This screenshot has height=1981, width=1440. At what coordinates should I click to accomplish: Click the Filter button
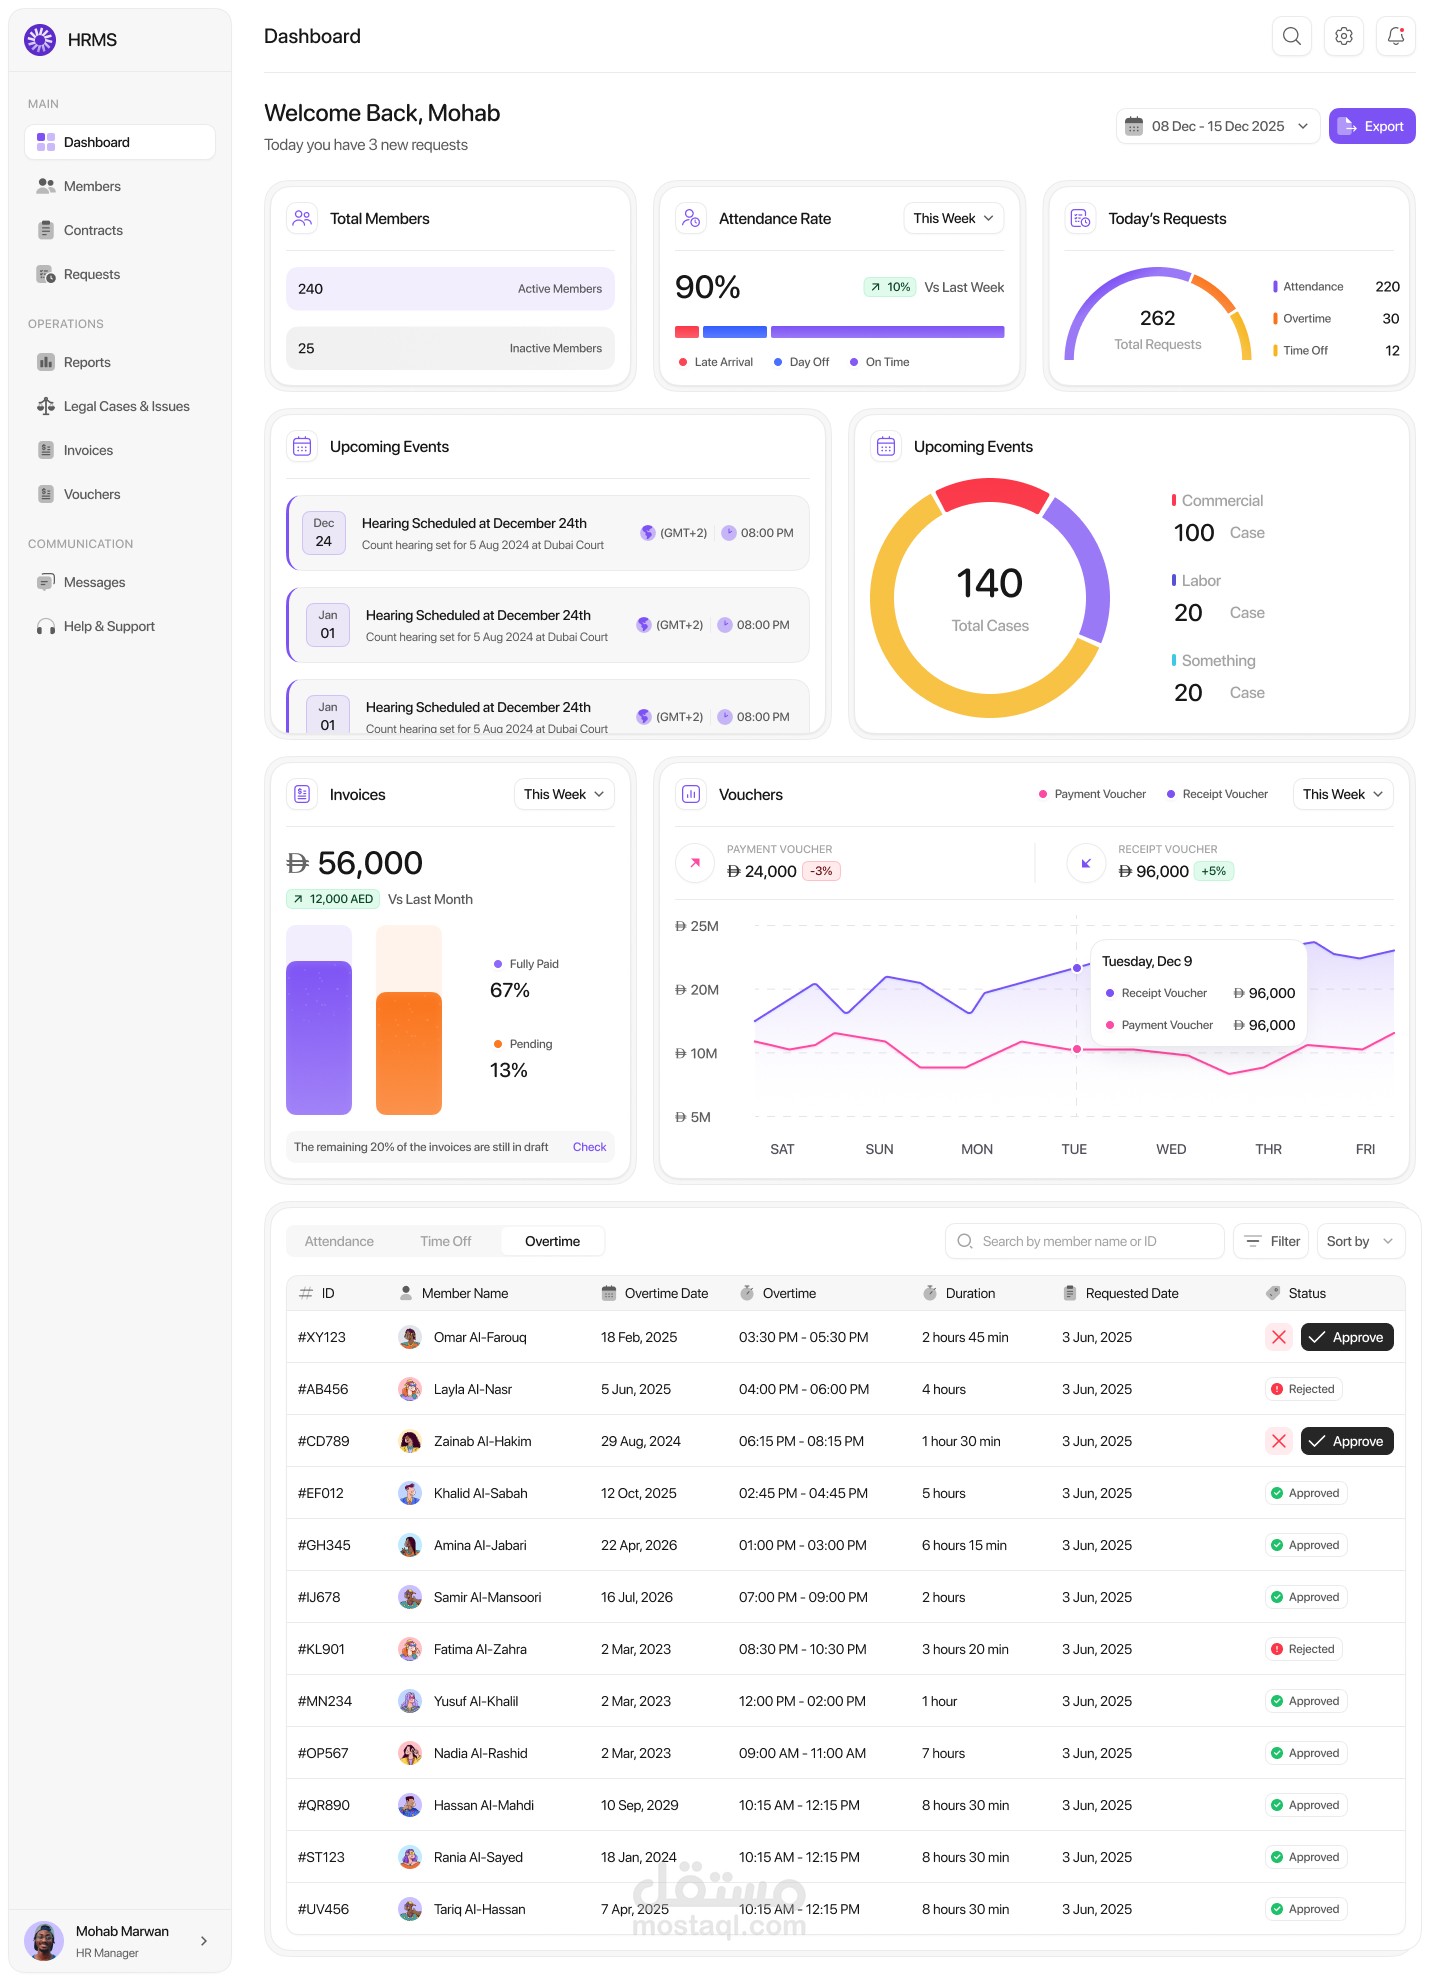1271,1241
